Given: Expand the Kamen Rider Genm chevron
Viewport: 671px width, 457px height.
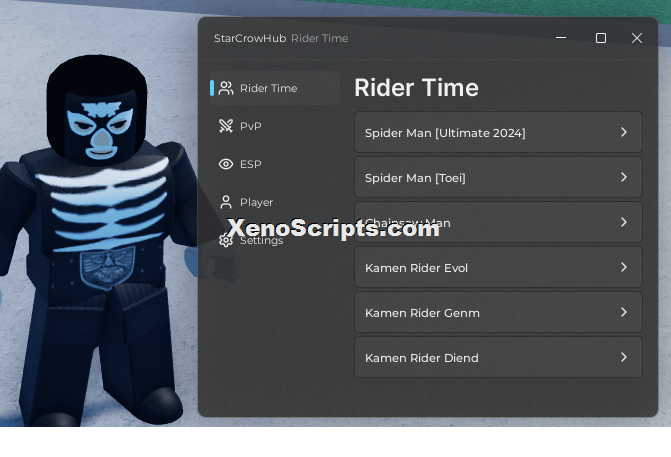Looking at the screenshot, I should (624, 312).
